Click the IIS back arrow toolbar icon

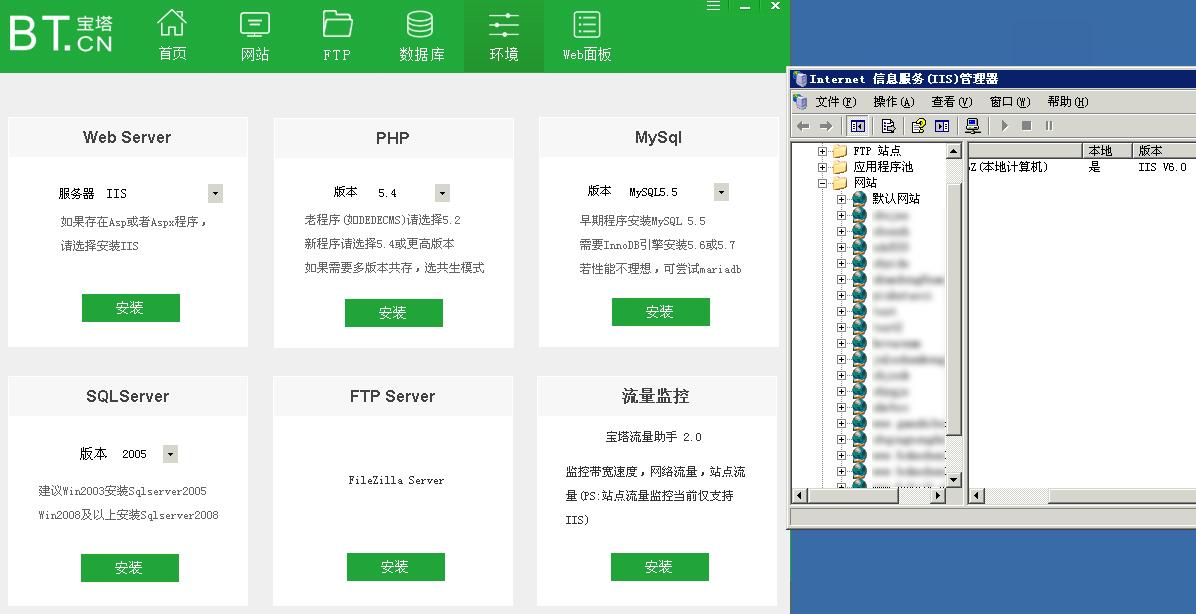(803, 126)
